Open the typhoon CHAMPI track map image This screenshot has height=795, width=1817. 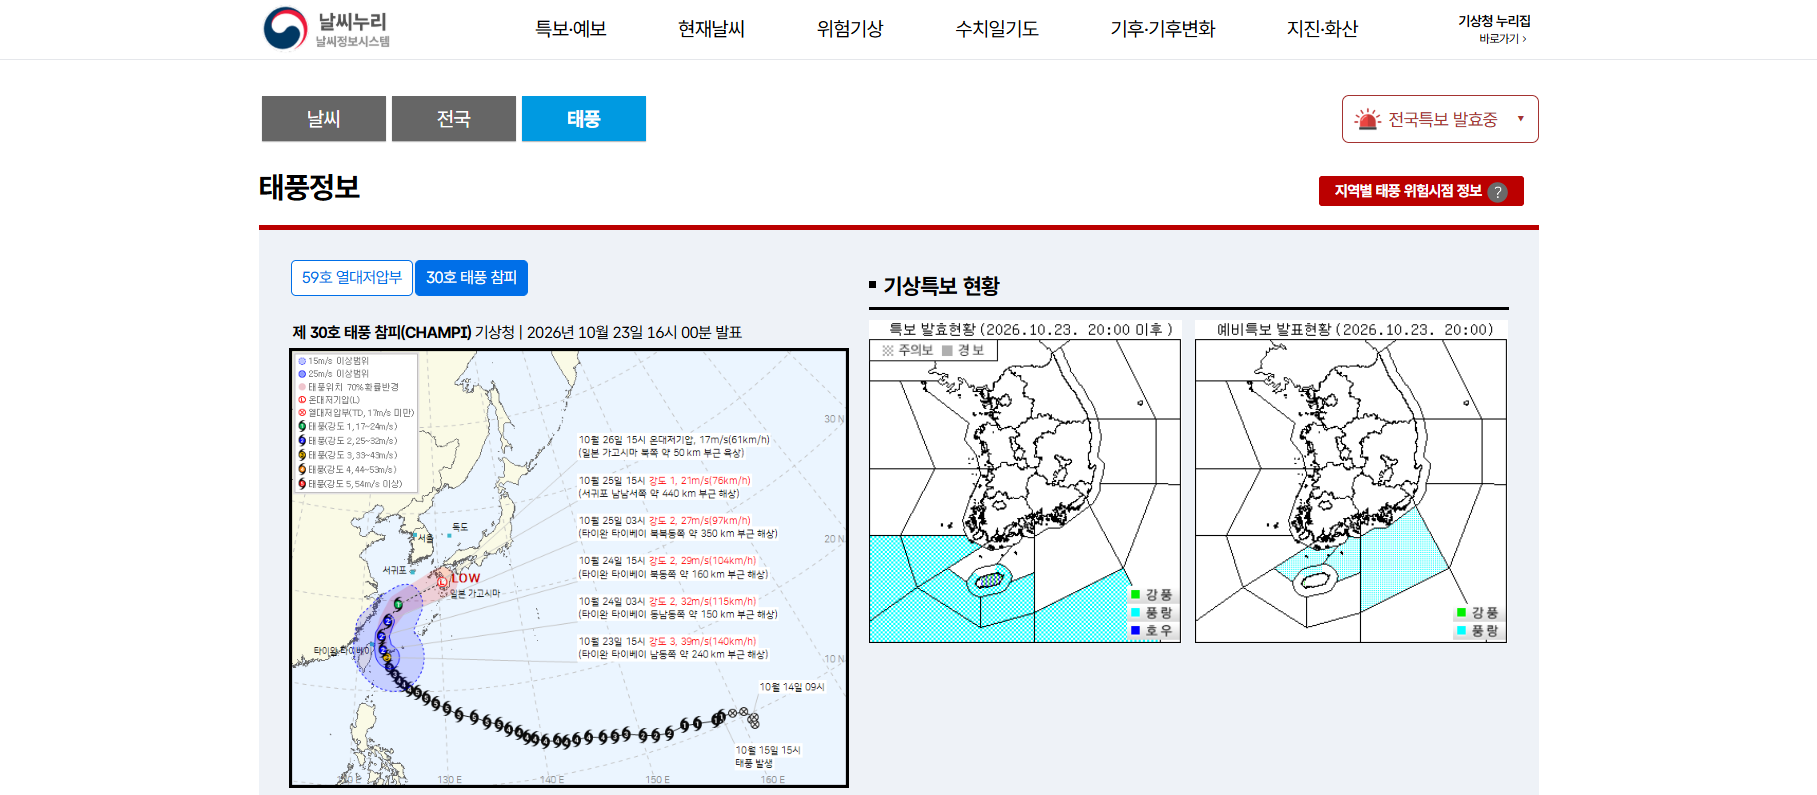pos(569,568)
